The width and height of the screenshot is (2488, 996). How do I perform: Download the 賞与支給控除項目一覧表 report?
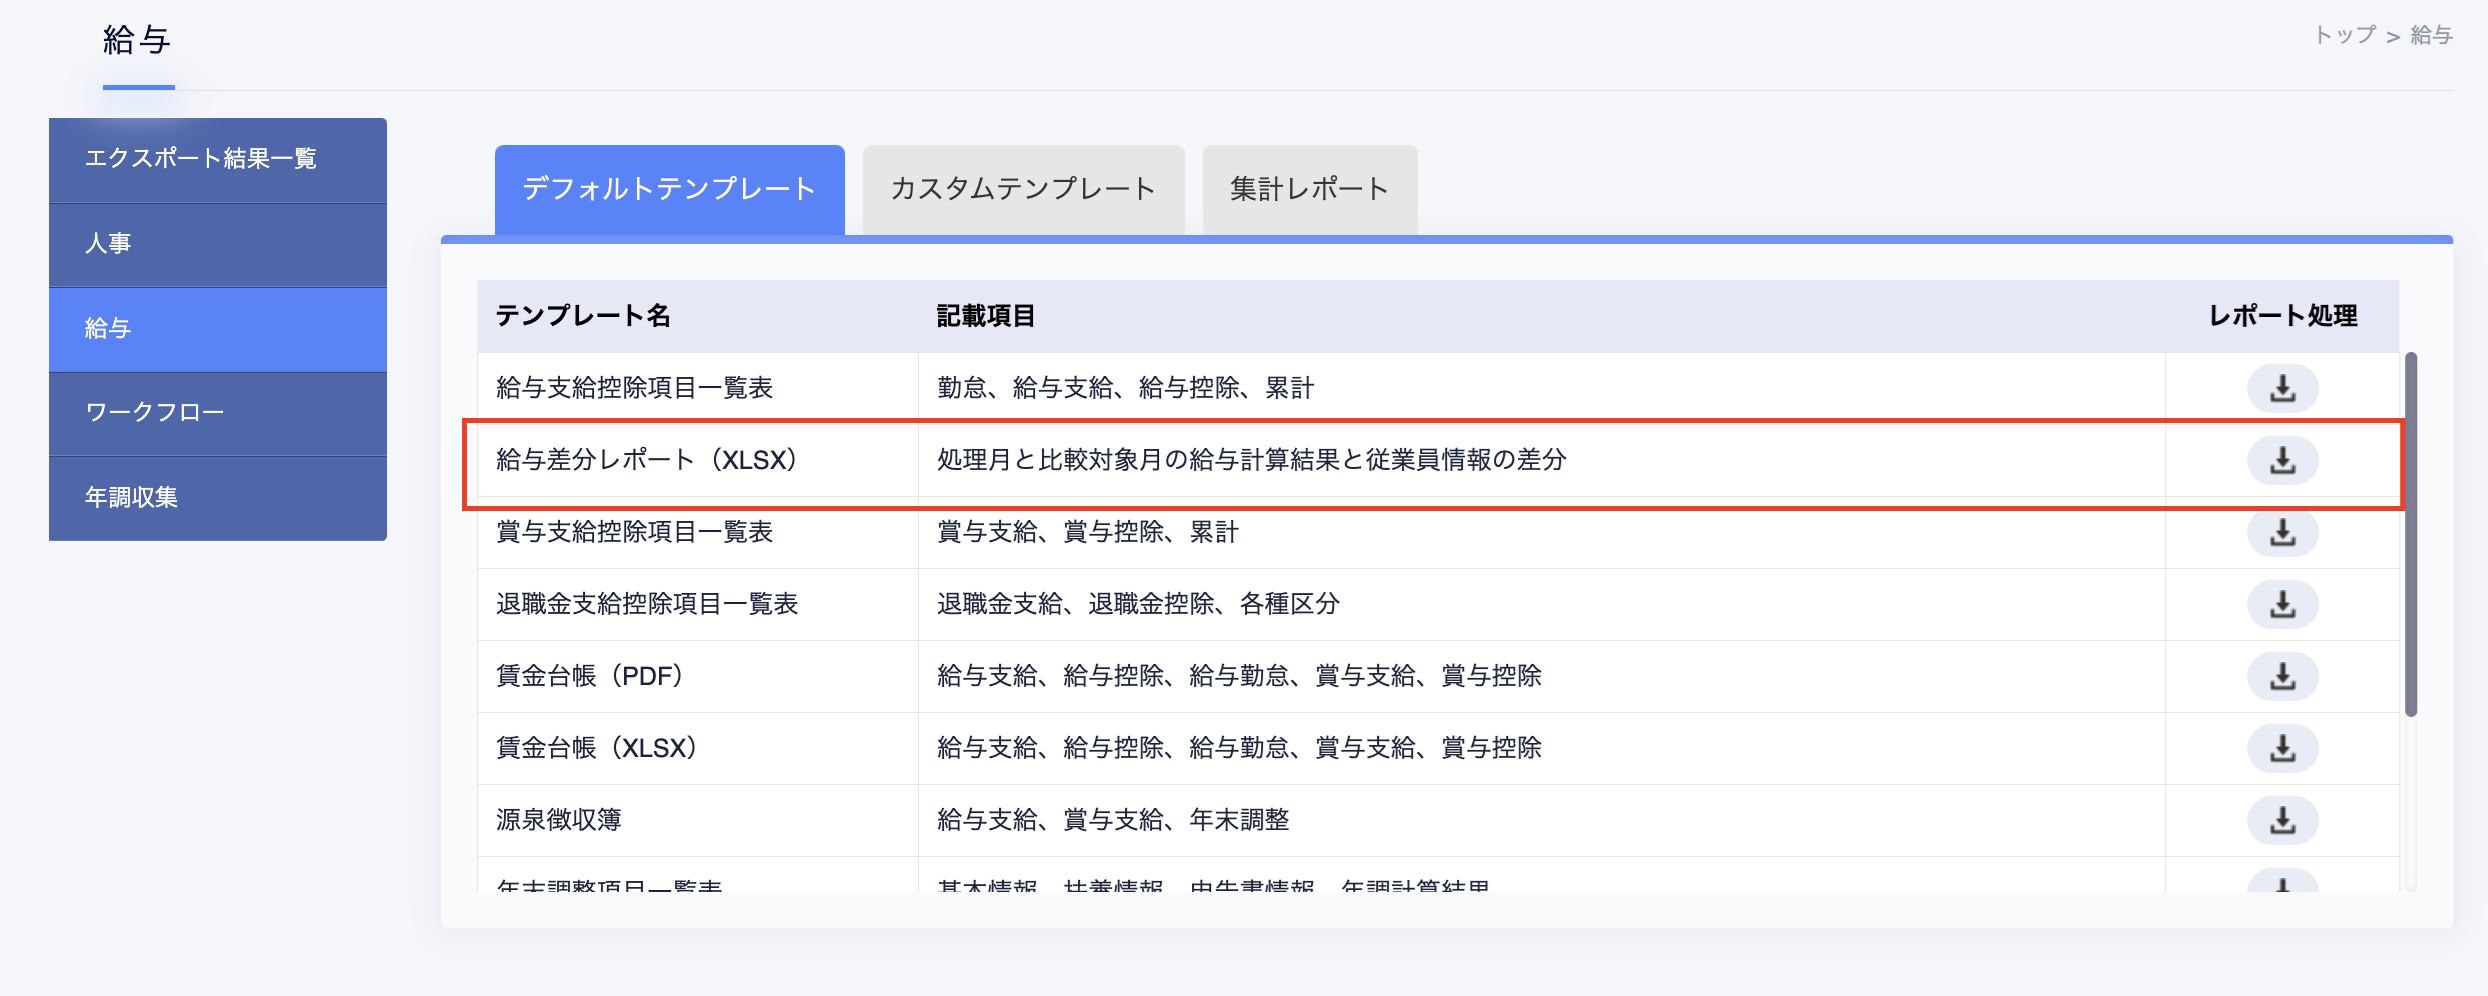[2282, 532]
